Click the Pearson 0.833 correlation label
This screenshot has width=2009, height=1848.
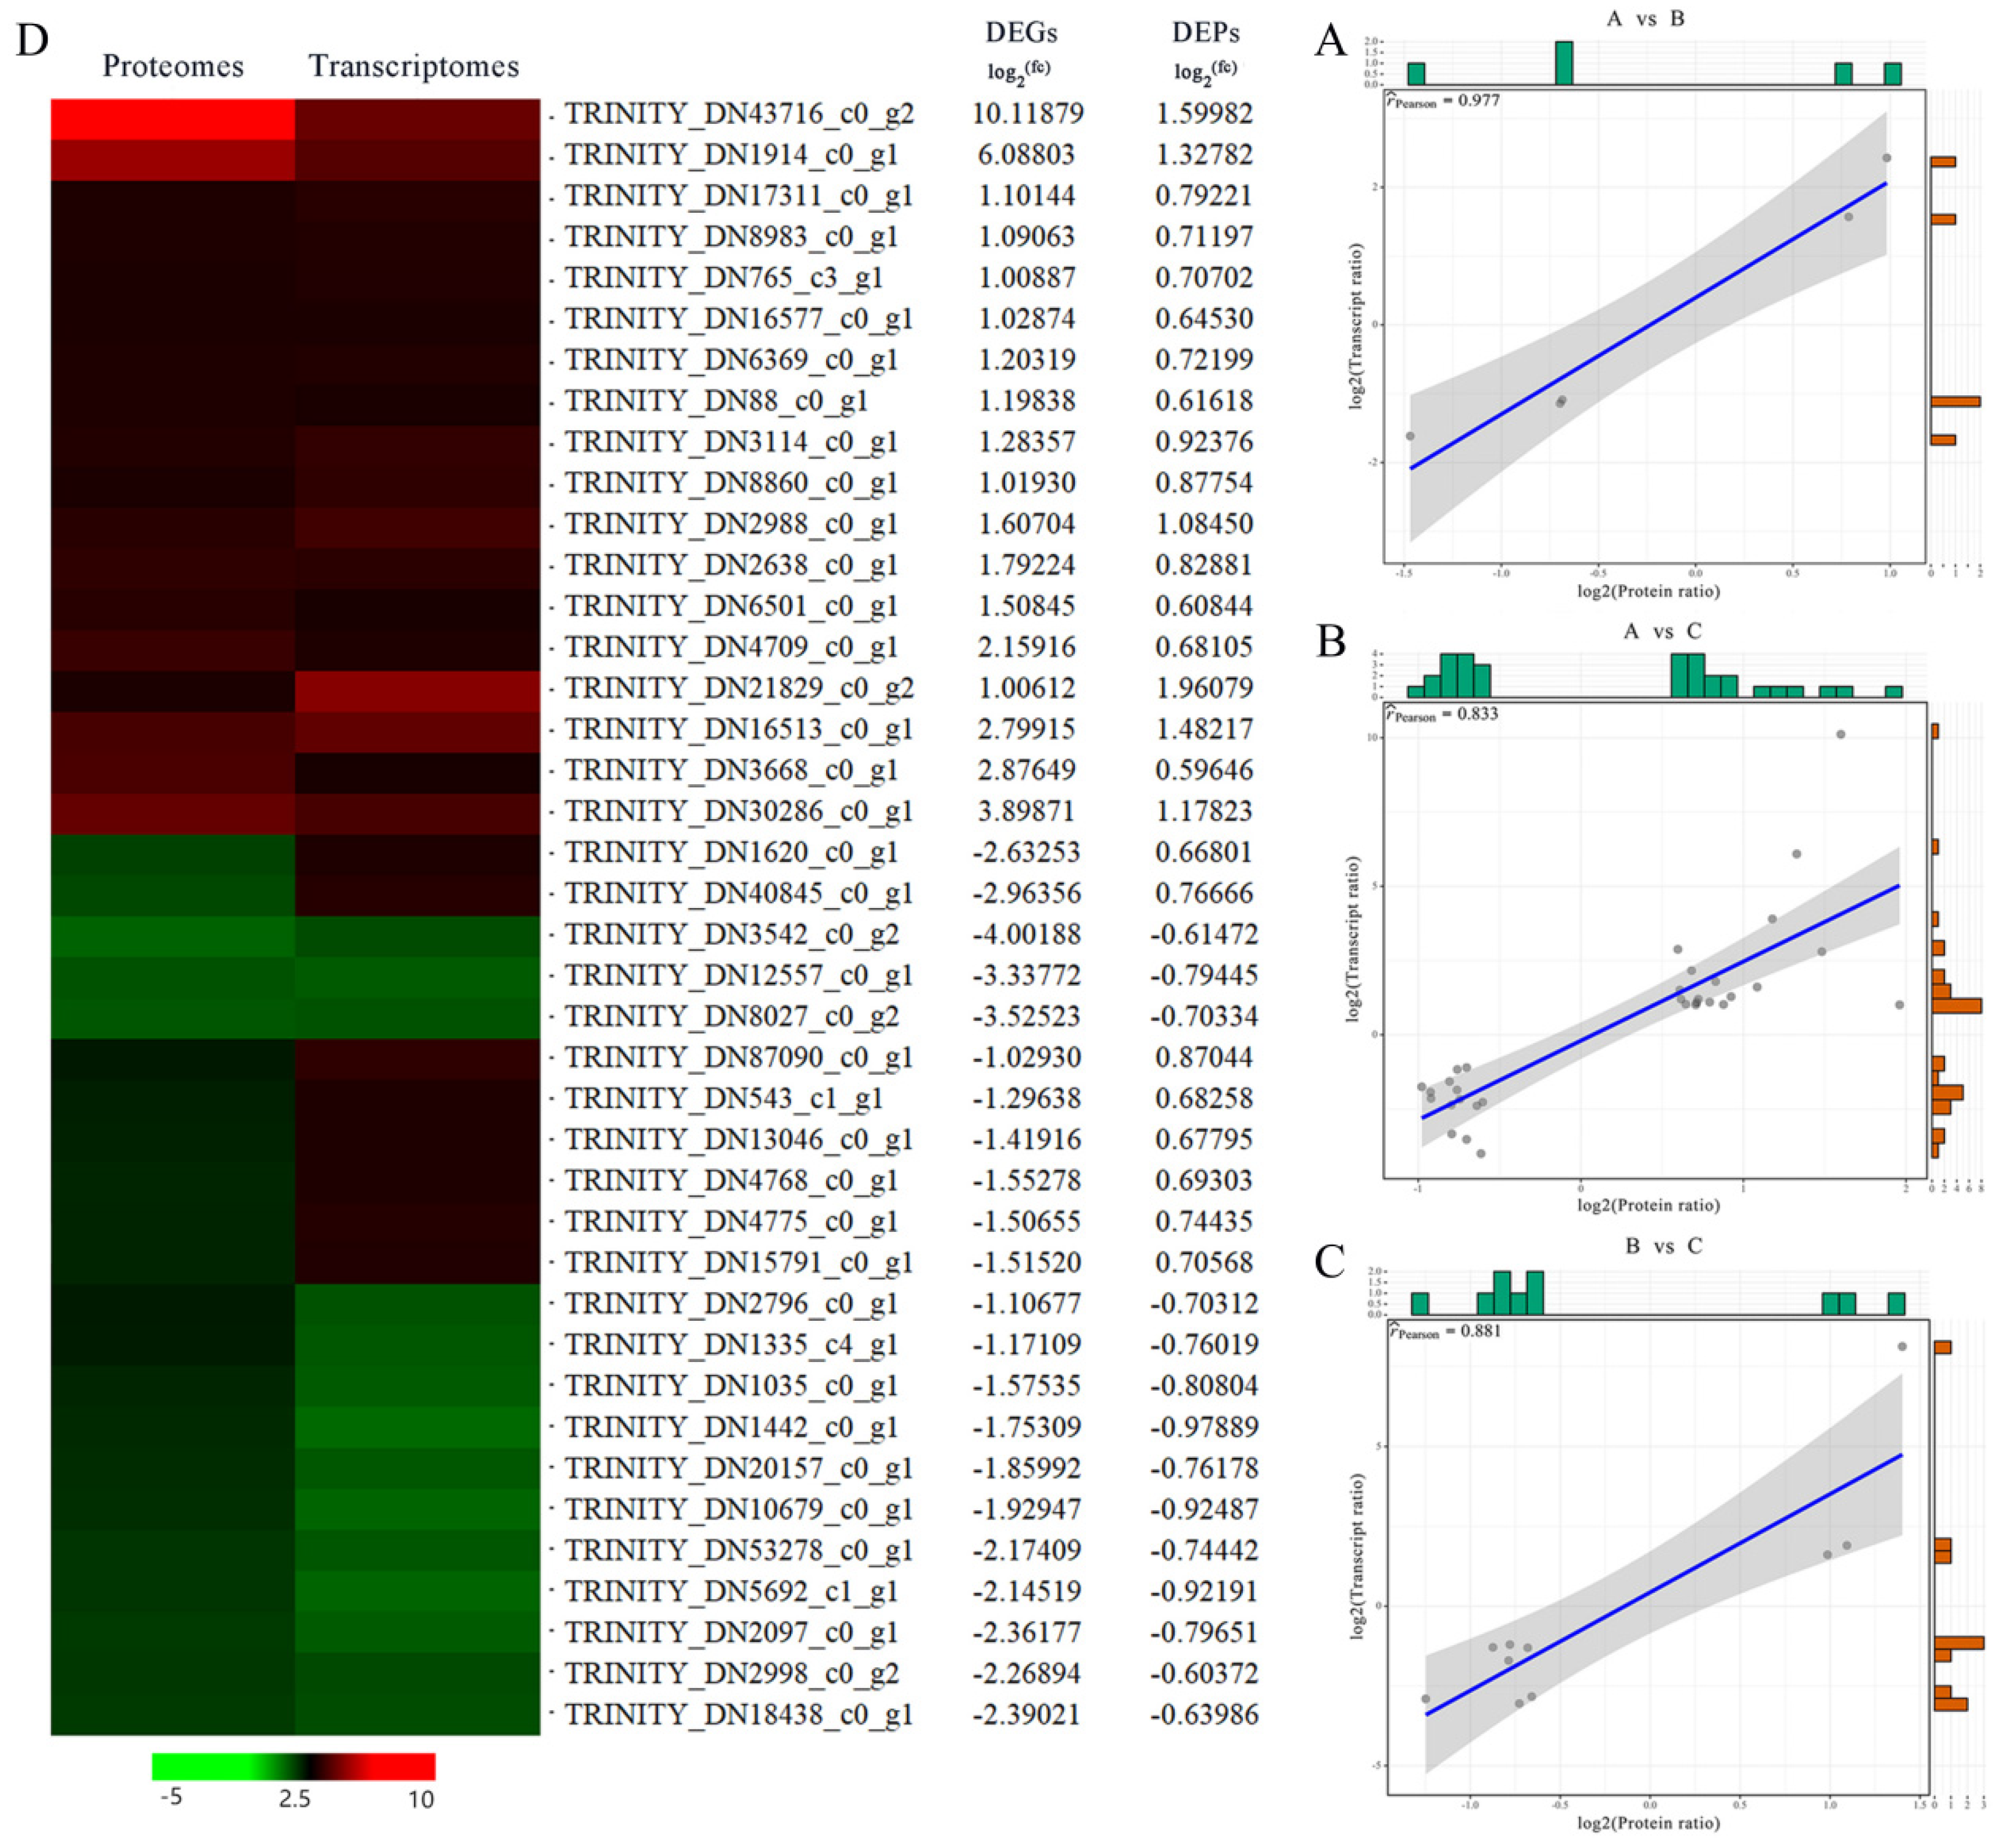pyautogui.click(x=1443, y=714)
